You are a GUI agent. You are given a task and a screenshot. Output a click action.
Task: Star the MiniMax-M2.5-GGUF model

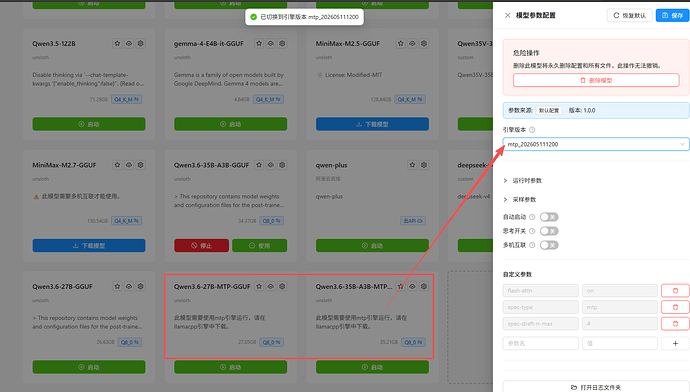[400, 44]
